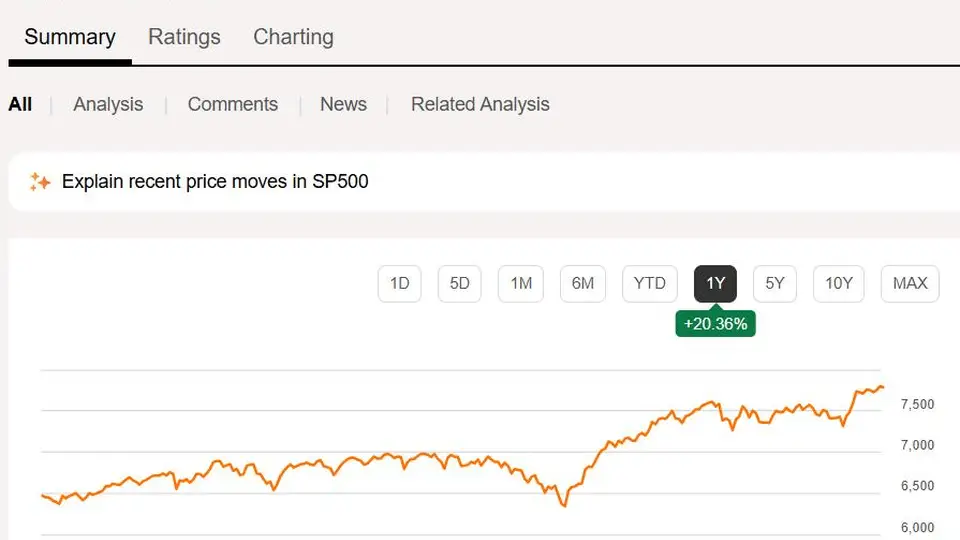Switch chart to 6M range

coord(583,283)
